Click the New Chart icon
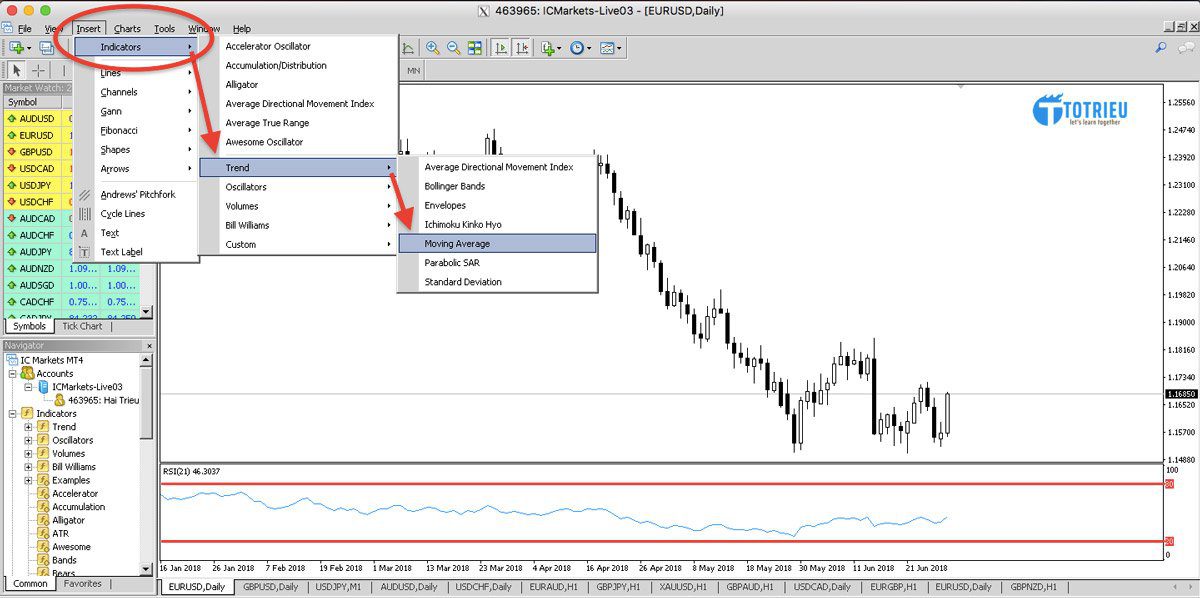This screenshot has height=598, width=1200. 17,48
